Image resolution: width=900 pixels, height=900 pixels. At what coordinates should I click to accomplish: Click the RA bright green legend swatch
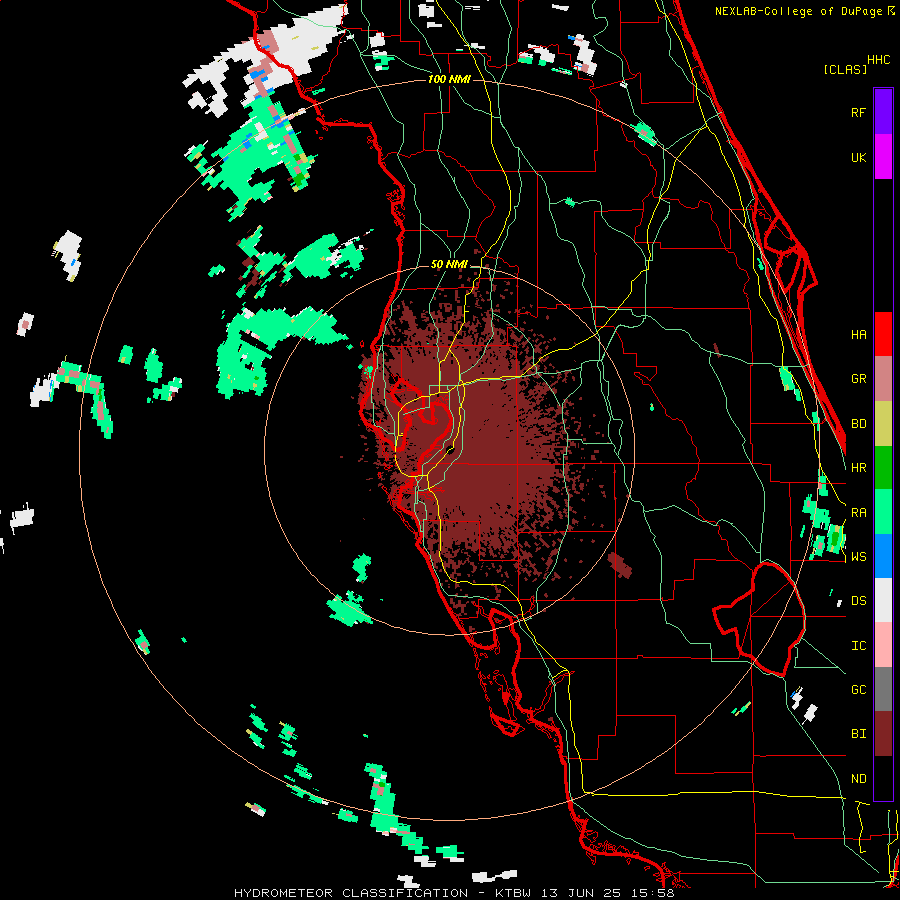click(x=883, y=512)
